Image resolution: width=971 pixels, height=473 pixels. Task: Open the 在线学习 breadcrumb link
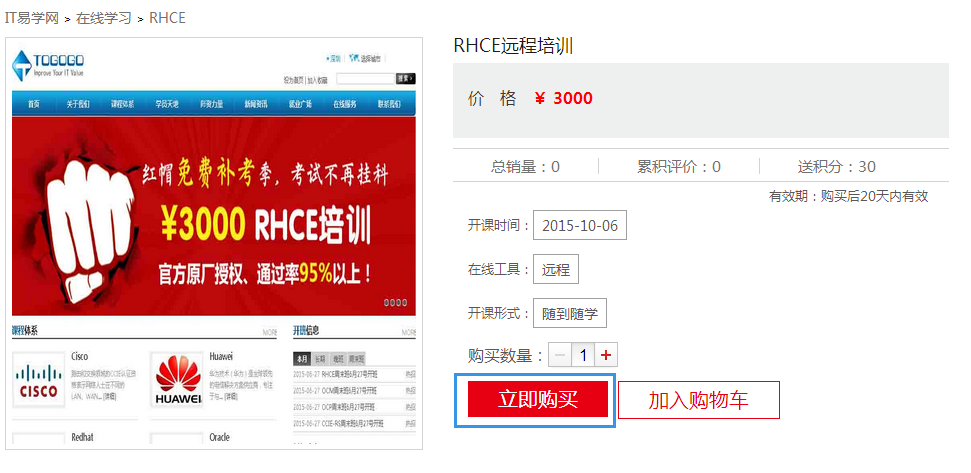pos(104,18)
